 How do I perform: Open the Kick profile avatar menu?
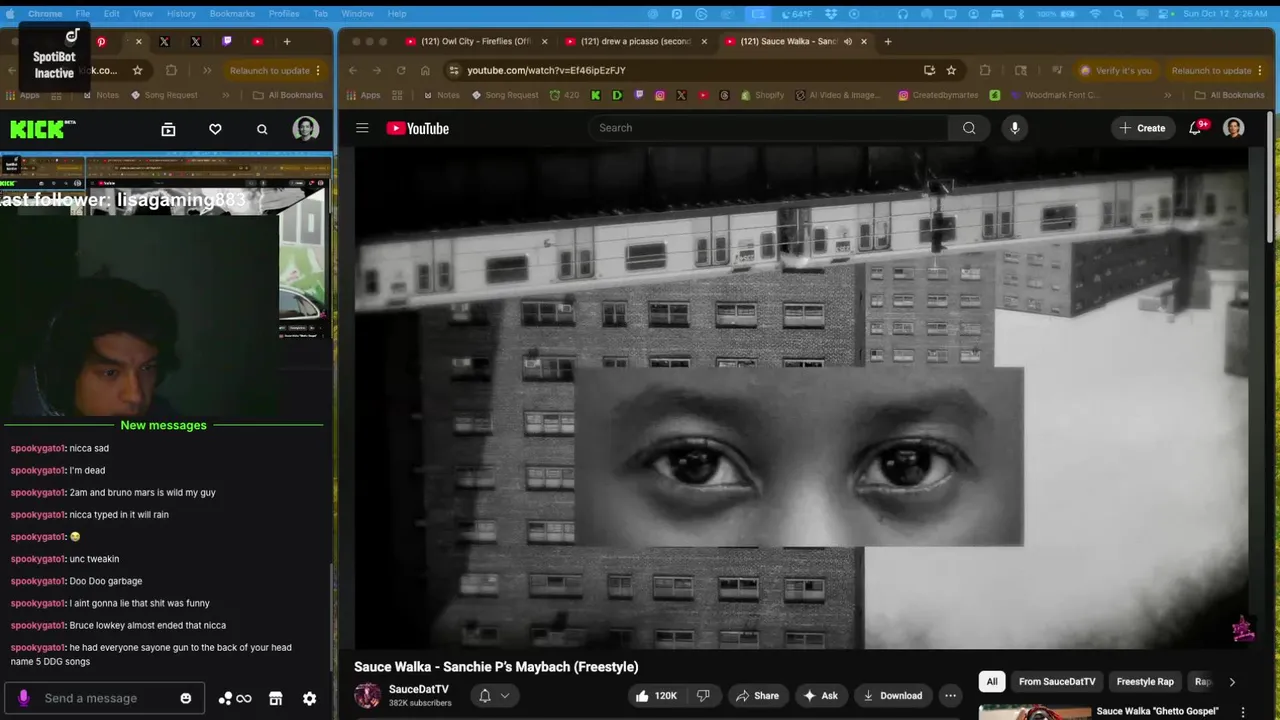(306, 129)
